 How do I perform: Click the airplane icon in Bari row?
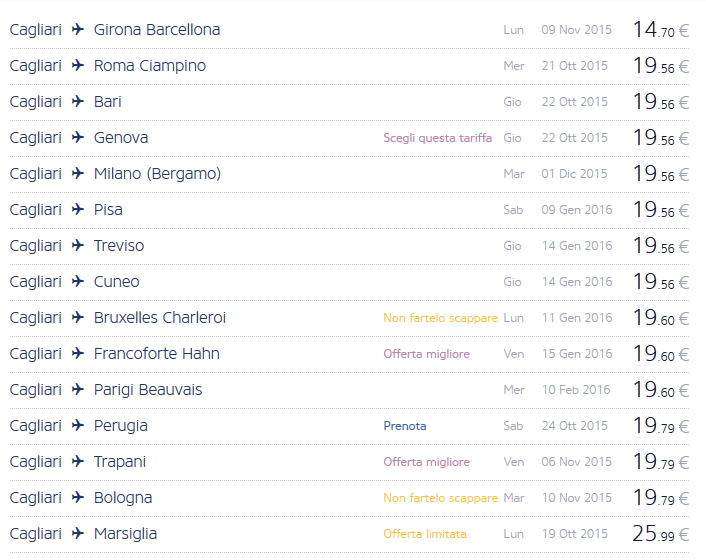click(x=78, y=102)
